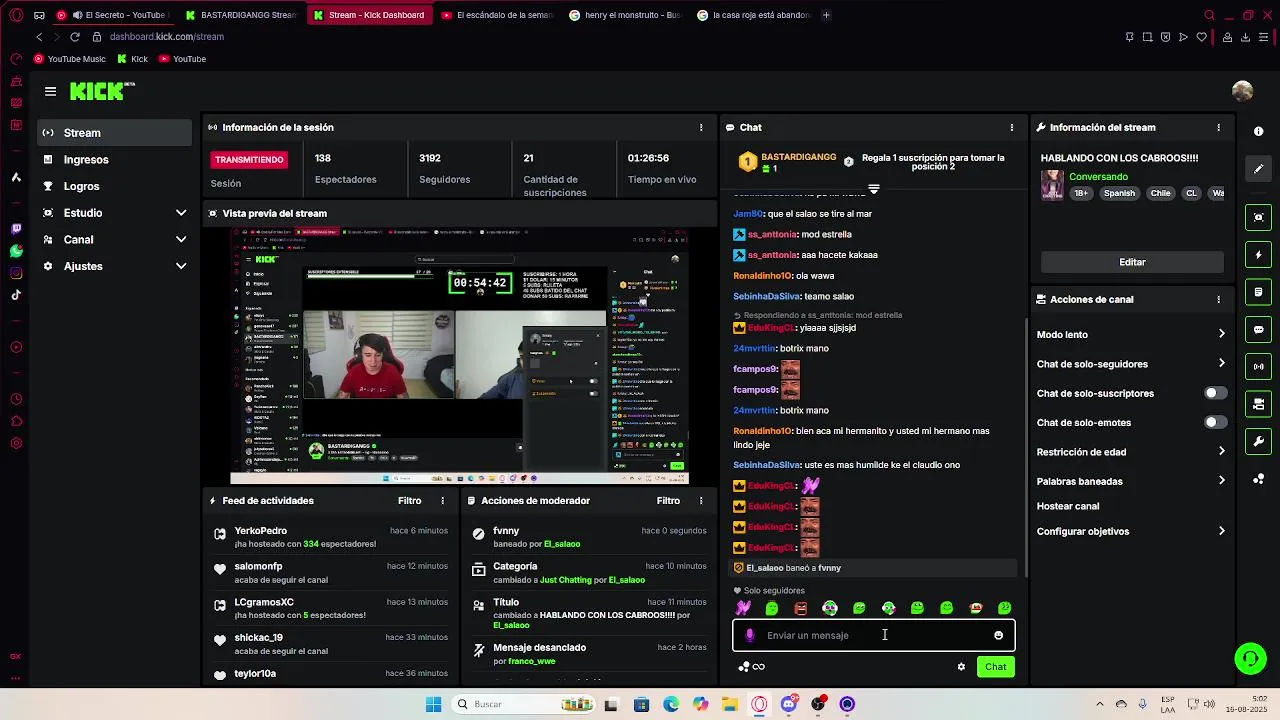Open Información de la sesión three-dot menu
Viewport: 1280px width, 720px height.
[701, 128]
